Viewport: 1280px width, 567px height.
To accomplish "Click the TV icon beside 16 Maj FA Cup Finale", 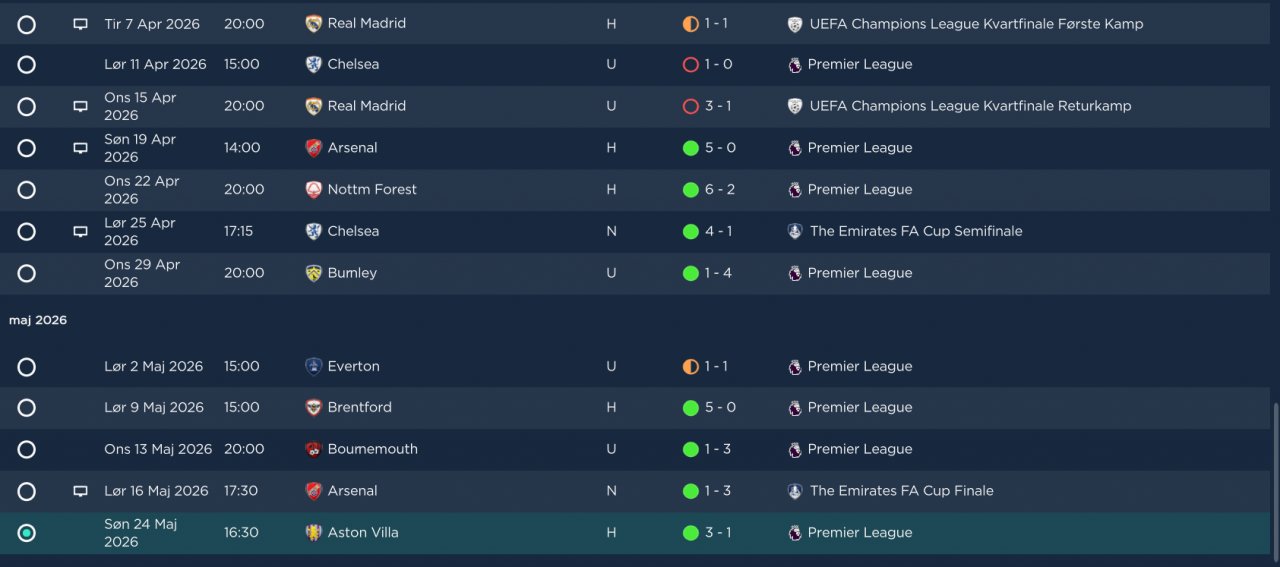I will click(80, 491).
